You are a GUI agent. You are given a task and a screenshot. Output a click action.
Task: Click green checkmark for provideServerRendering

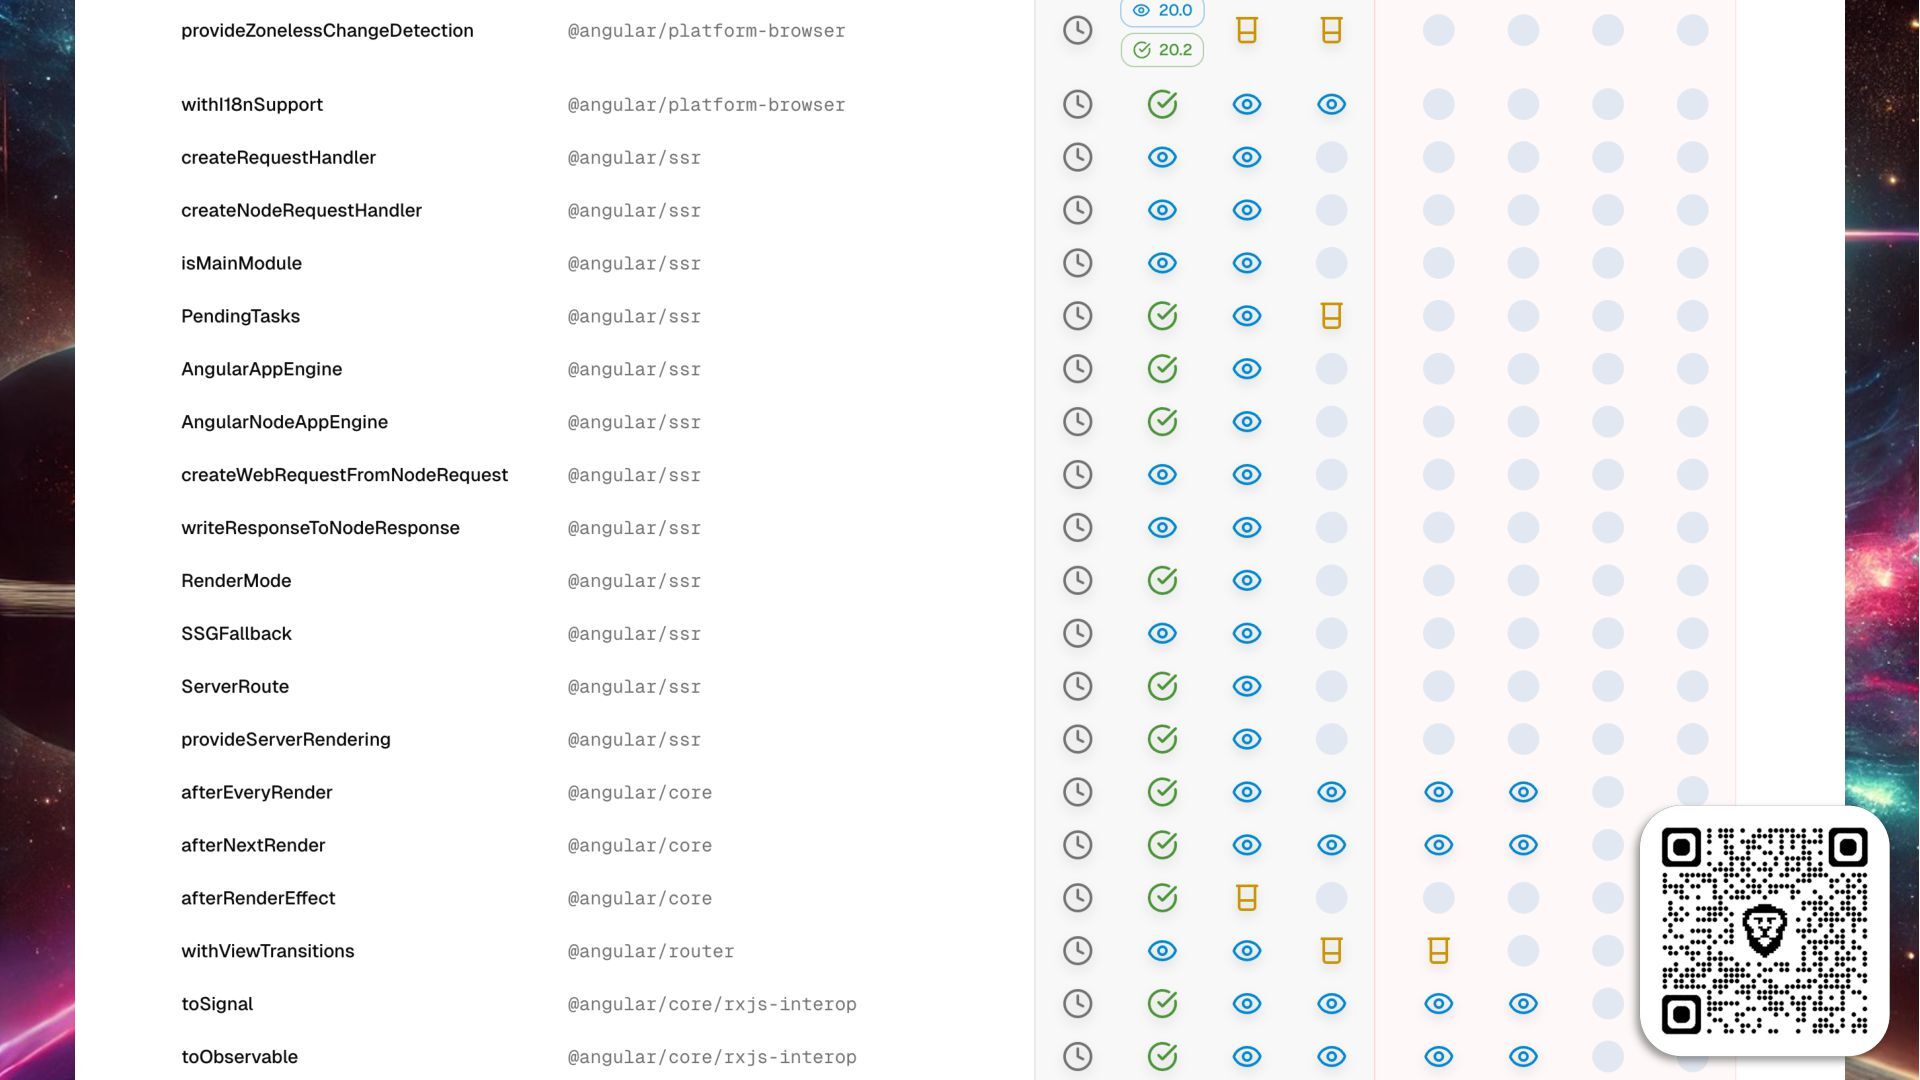point(1162,739)
